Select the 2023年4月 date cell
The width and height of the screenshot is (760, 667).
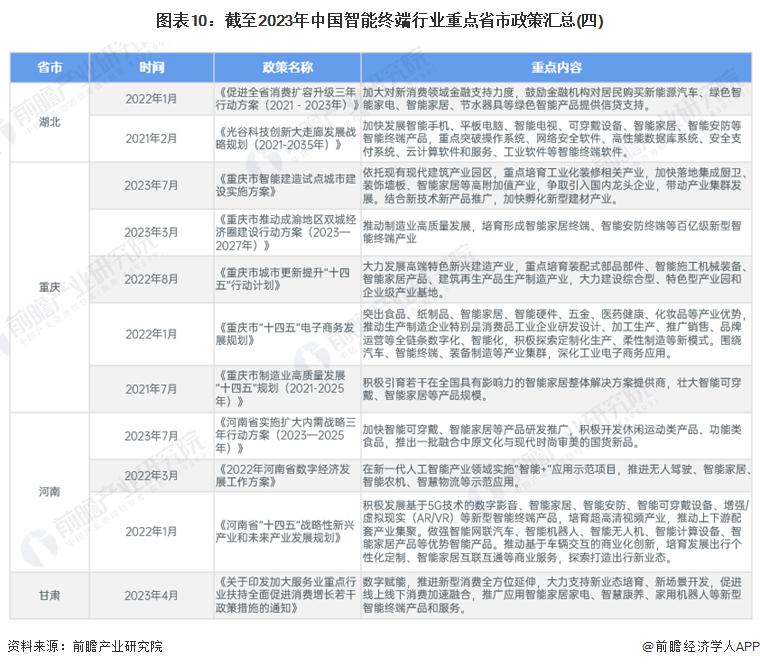pyautogui.click(x=151, y=593)
